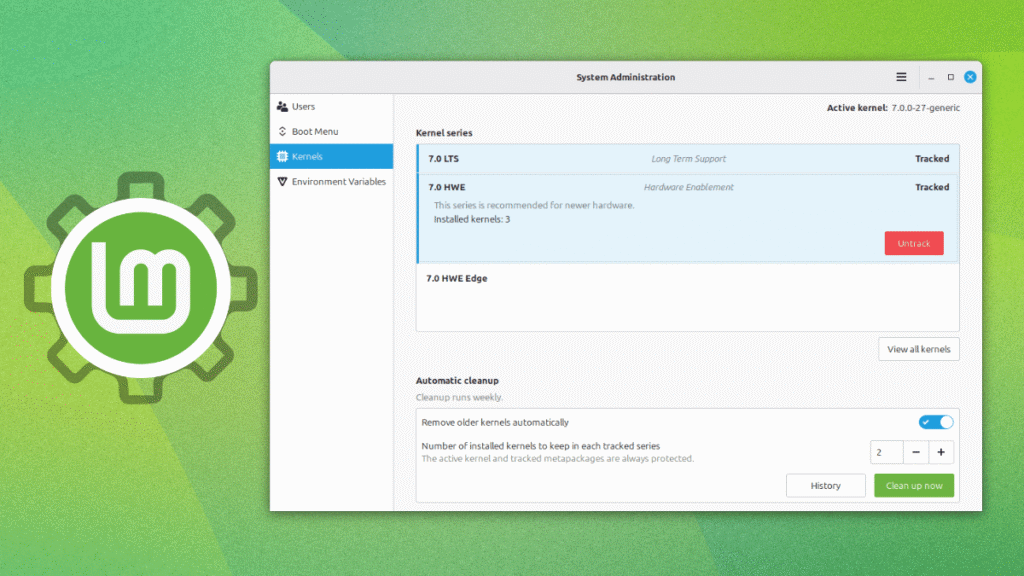The height and width of the screenshot is (576, 1024).
Task: Click the Automatic cleanup heading
Action: click(457, 381)
